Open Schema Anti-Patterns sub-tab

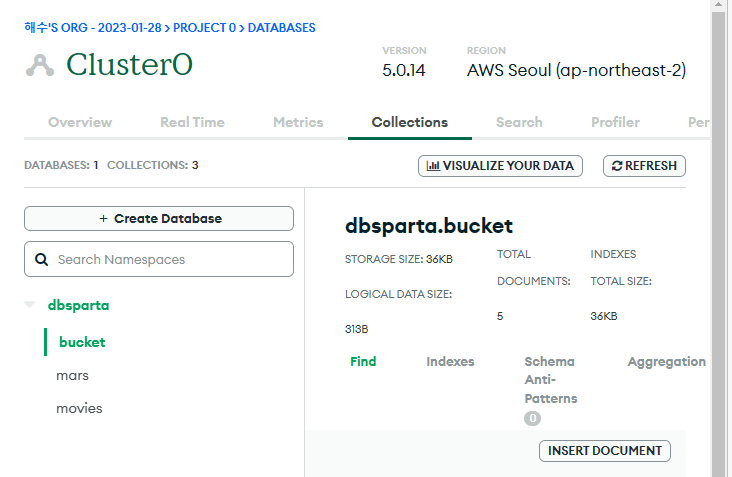(x=551, y=380)
